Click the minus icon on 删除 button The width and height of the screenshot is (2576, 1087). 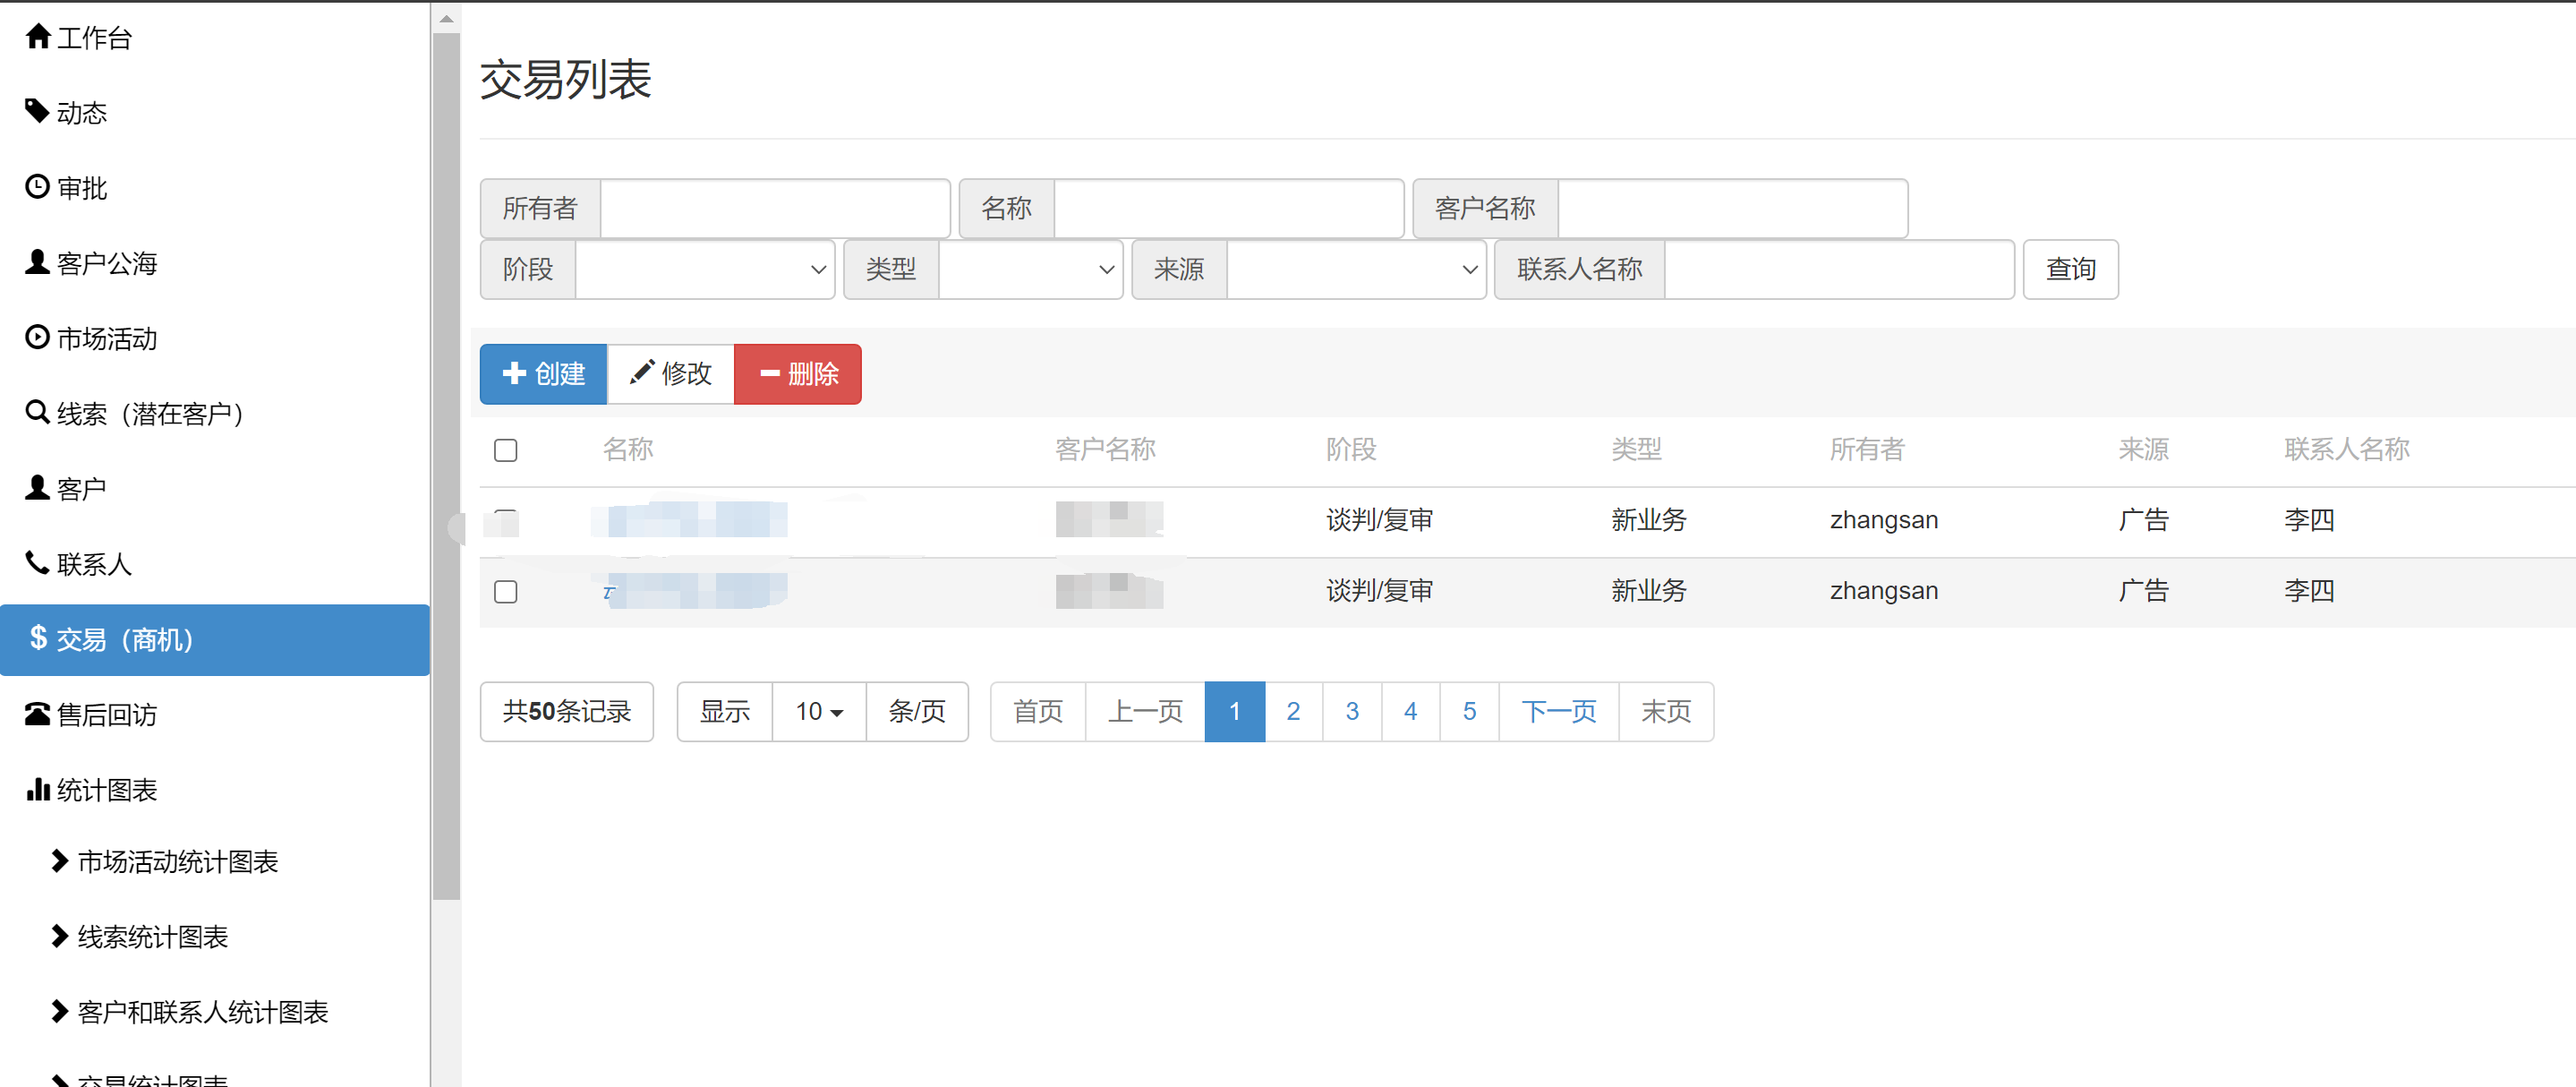[770, 373]
